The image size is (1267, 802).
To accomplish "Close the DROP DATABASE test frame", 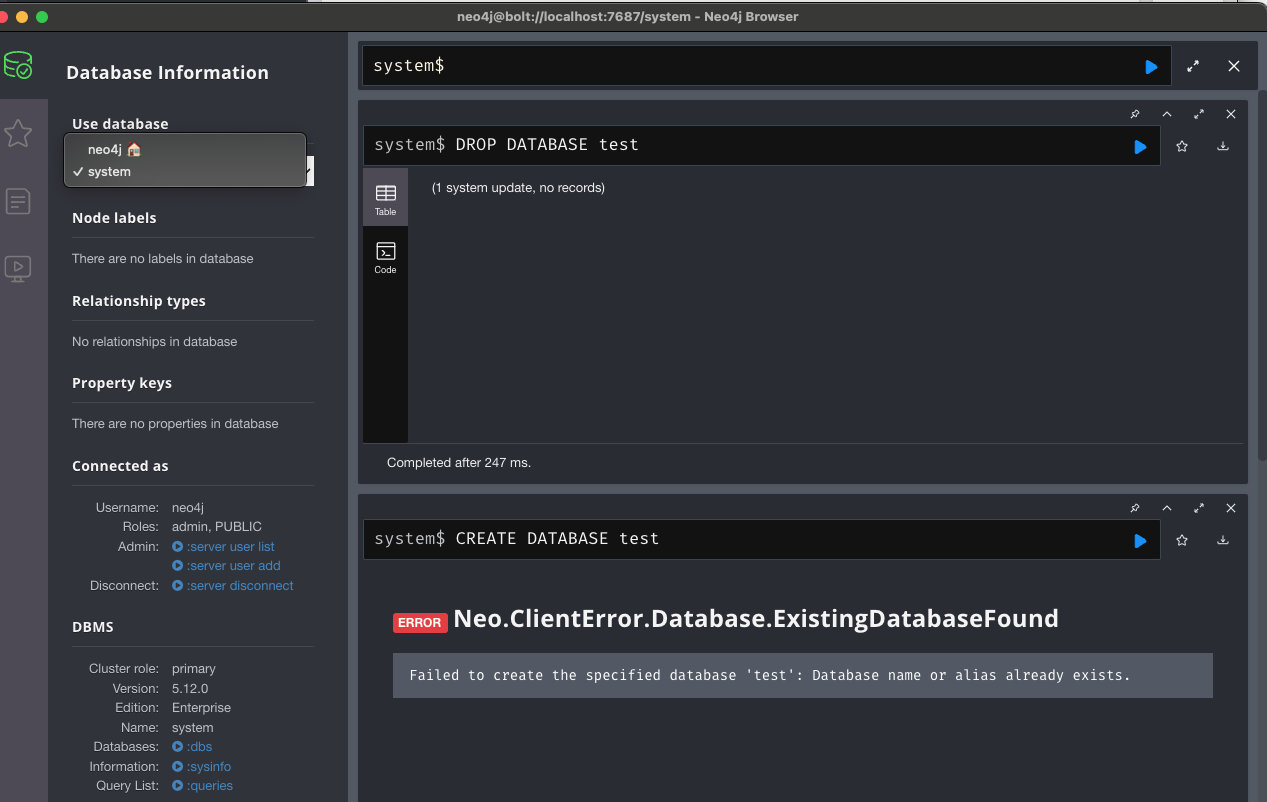I will pyautogui.click(x=1231, y=114).
